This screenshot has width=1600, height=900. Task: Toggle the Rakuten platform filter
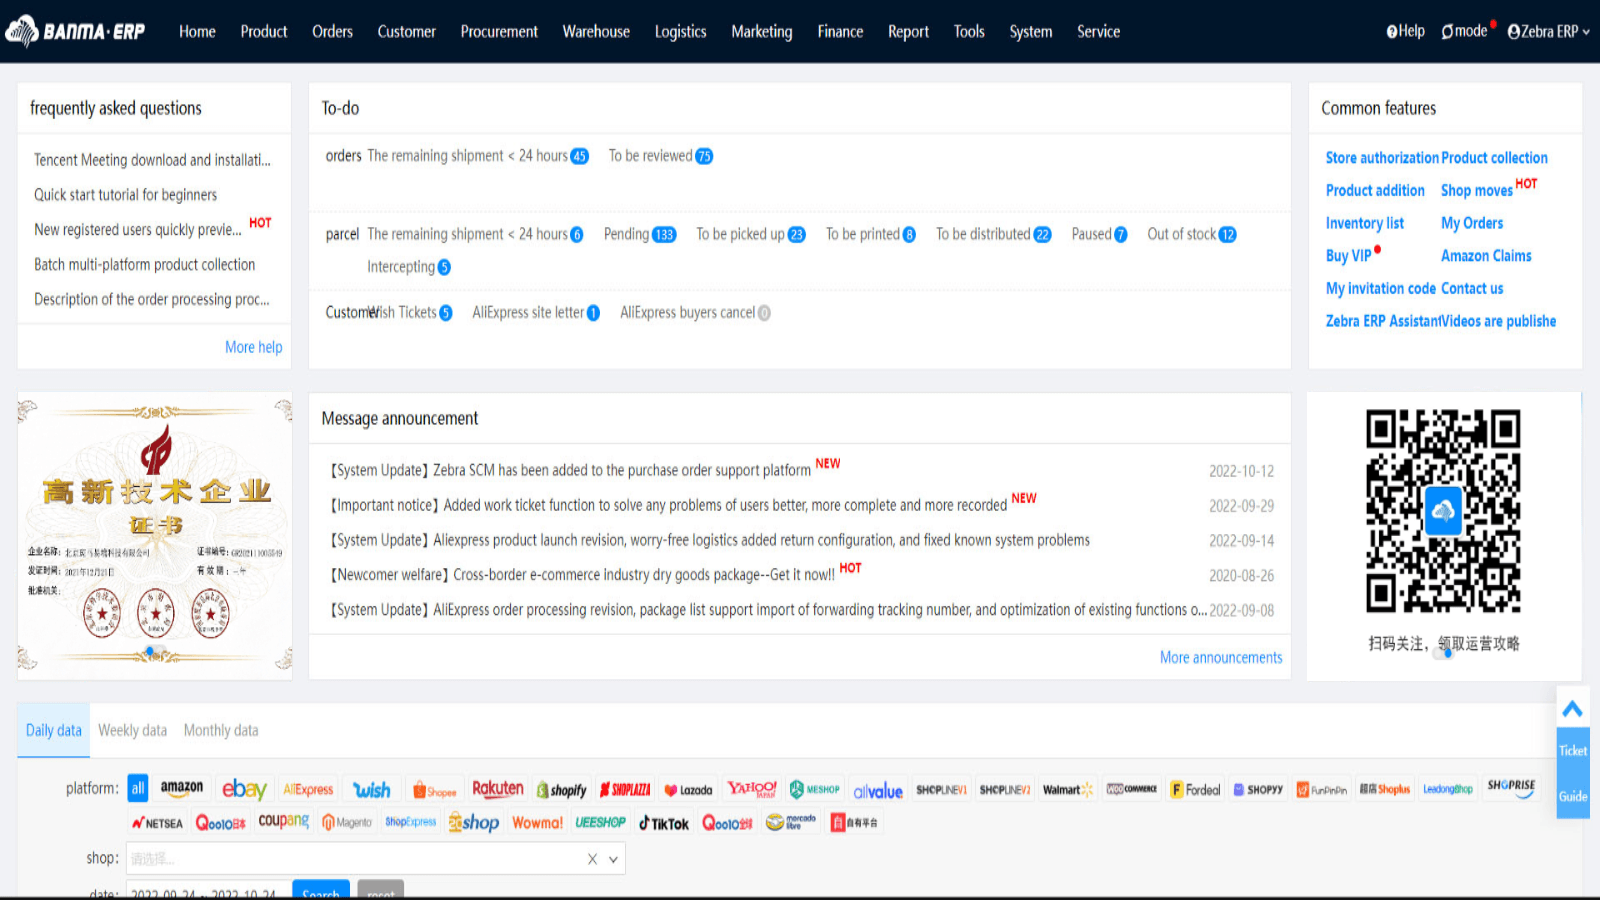tap(498, 788)
